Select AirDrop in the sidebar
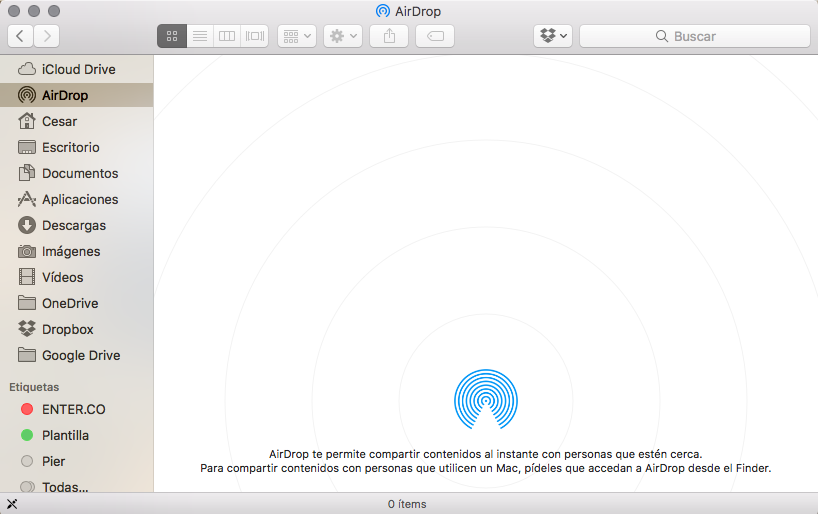The width and height of the screenshot is (818, 514). (x=77, y=95)
